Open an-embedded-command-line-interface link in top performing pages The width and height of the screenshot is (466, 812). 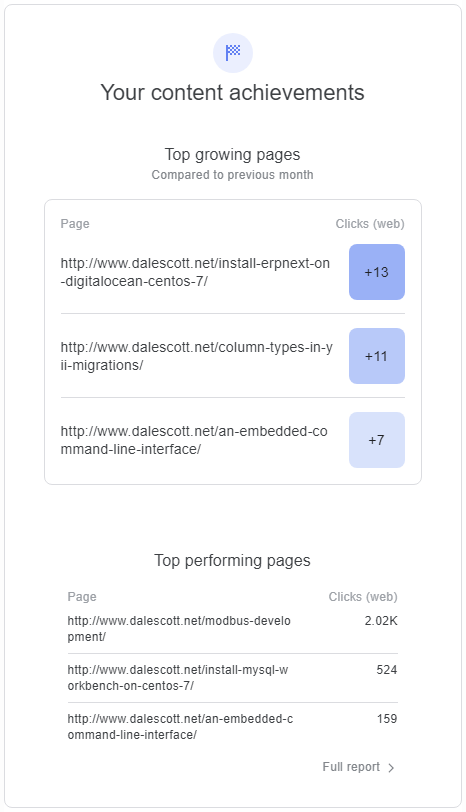click(180, 727)
